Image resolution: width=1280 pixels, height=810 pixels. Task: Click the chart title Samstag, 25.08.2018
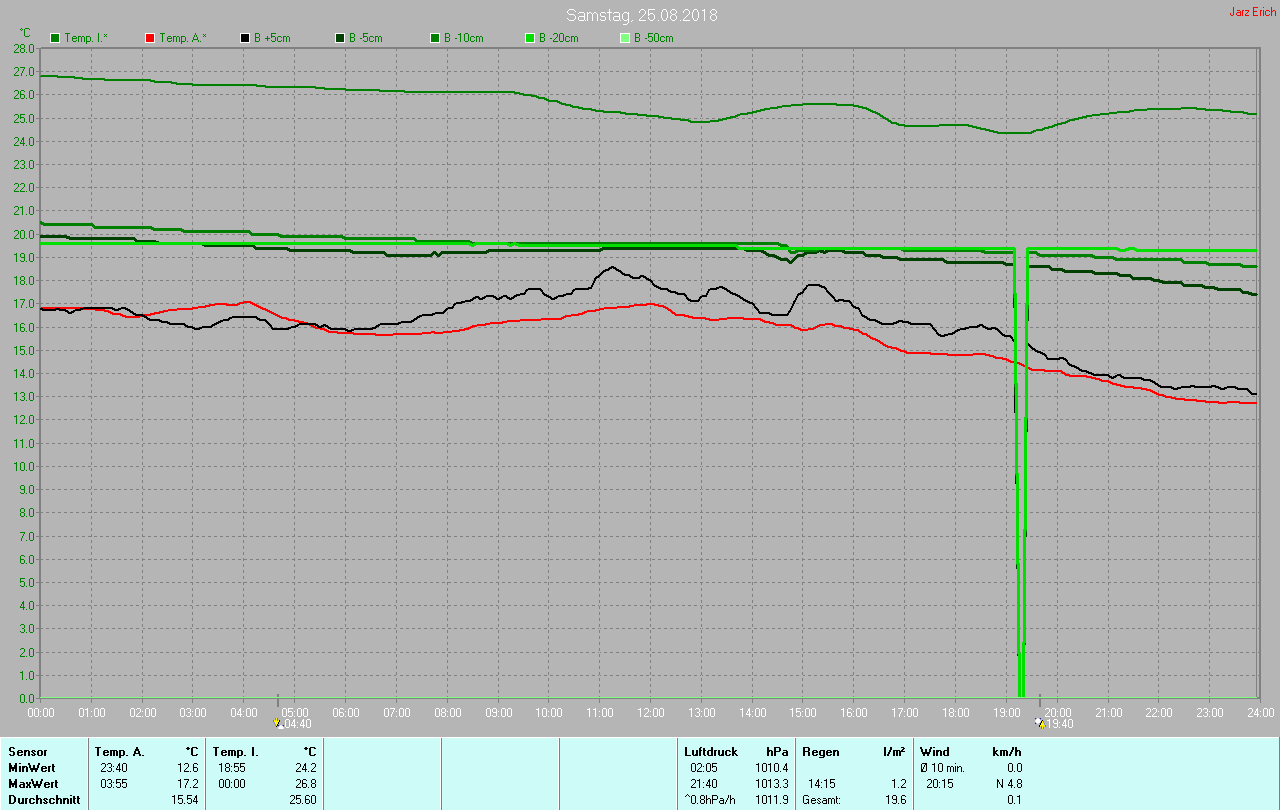tap(641, 15)
